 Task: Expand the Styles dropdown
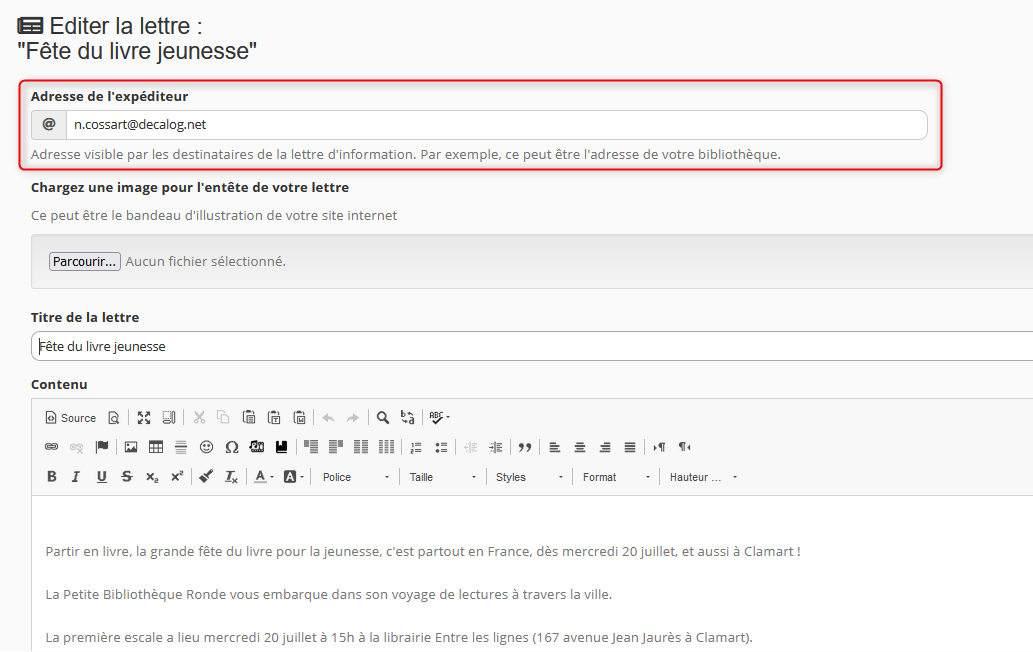click(x=529, y=477)
